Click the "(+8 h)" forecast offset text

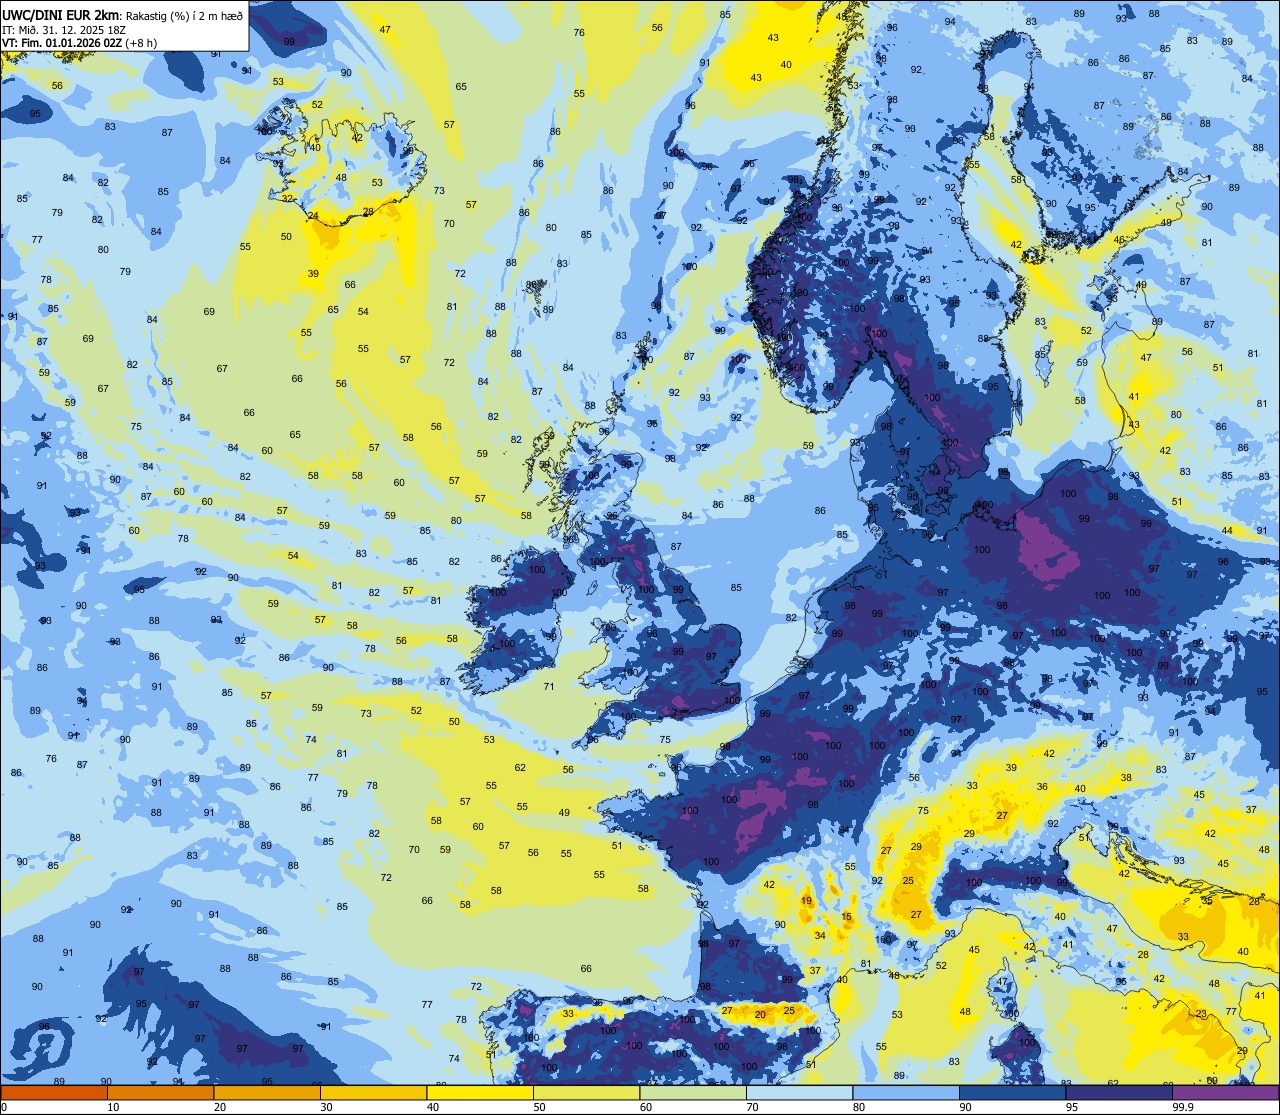141,42
